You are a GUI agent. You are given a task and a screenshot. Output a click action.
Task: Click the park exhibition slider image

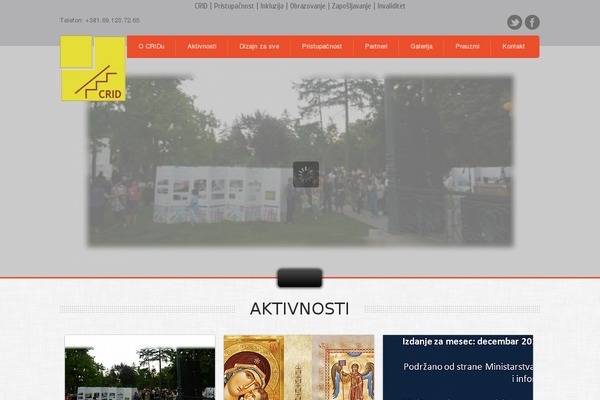[300, 161]
